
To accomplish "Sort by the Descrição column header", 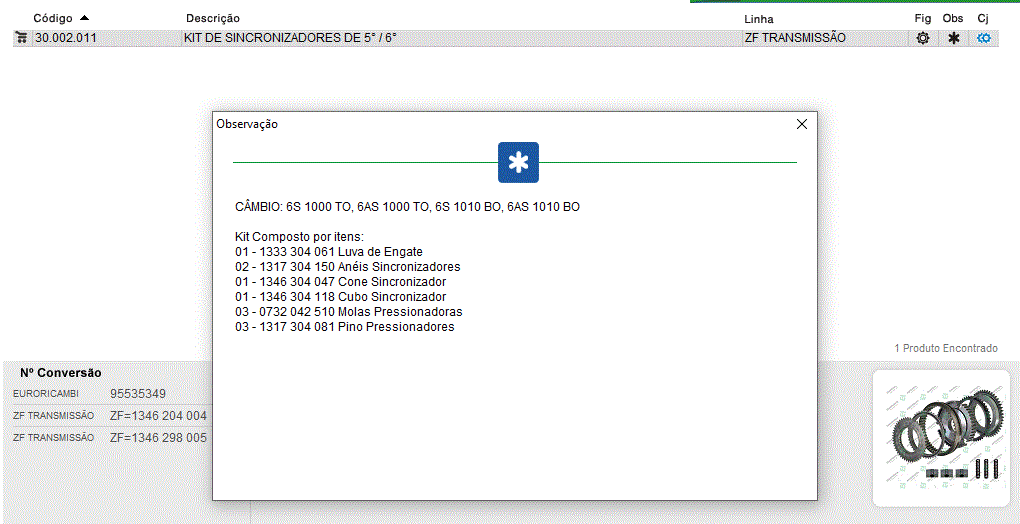I will [213, 19].
